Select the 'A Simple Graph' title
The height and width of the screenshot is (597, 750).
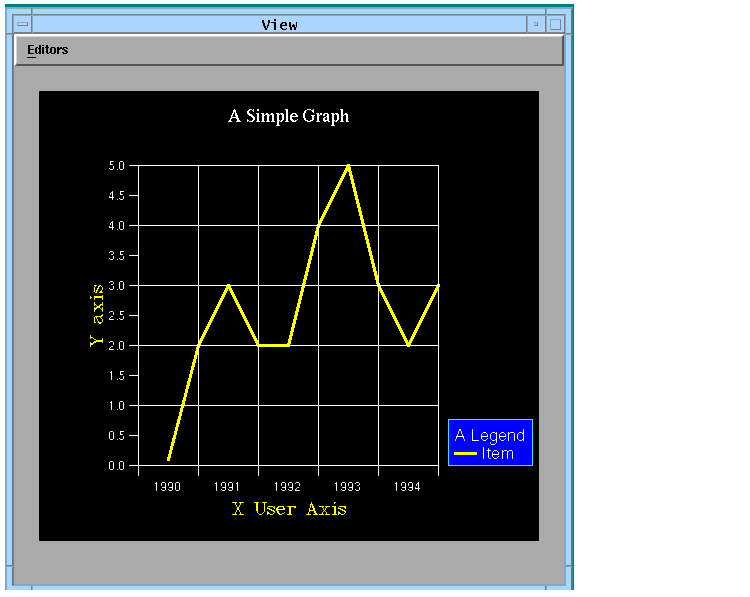pos(288,116)
